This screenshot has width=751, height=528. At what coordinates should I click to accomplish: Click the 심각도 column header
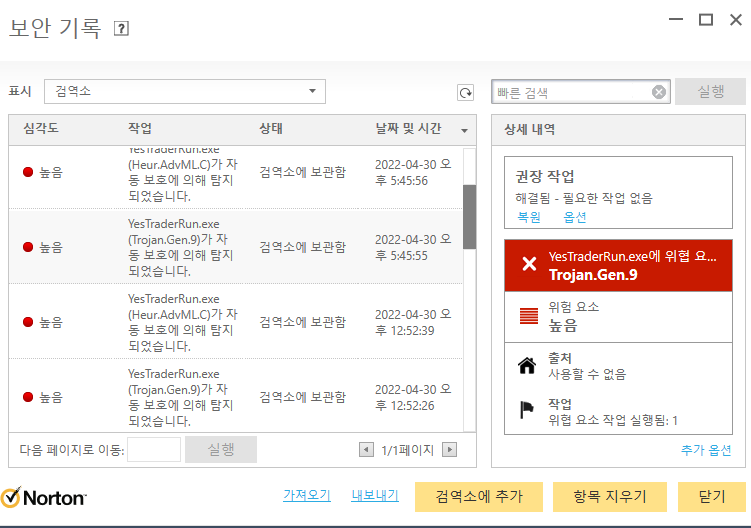point(40,129)
